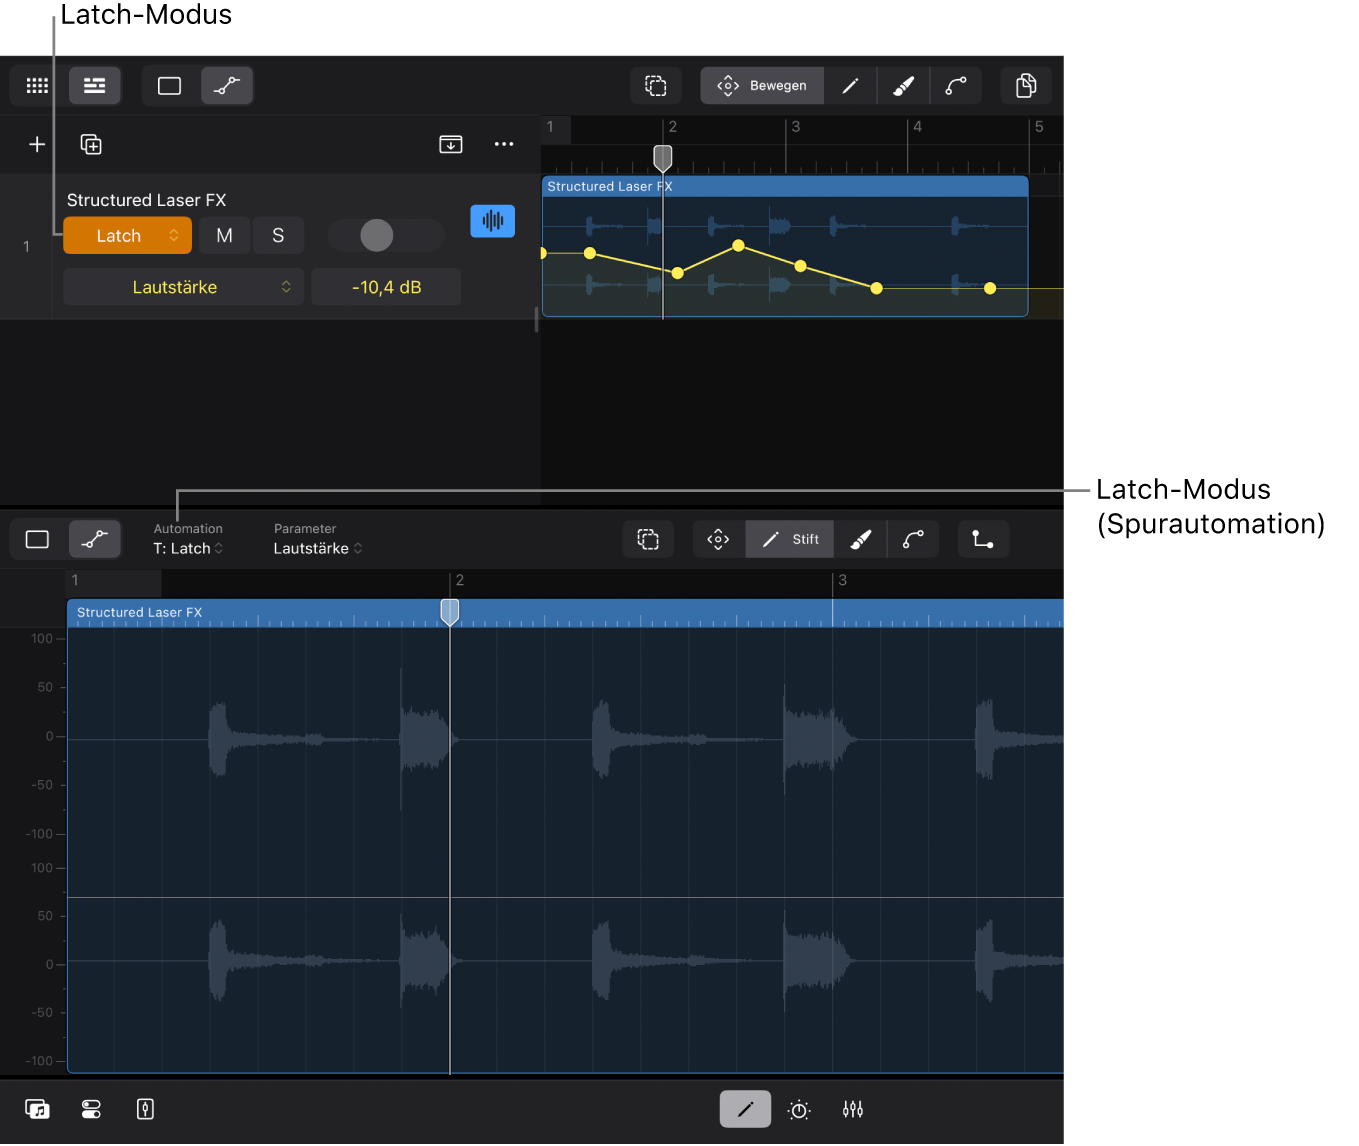Solo the Structured Laser FX track

pyautogui.click(x=278, y=236)
